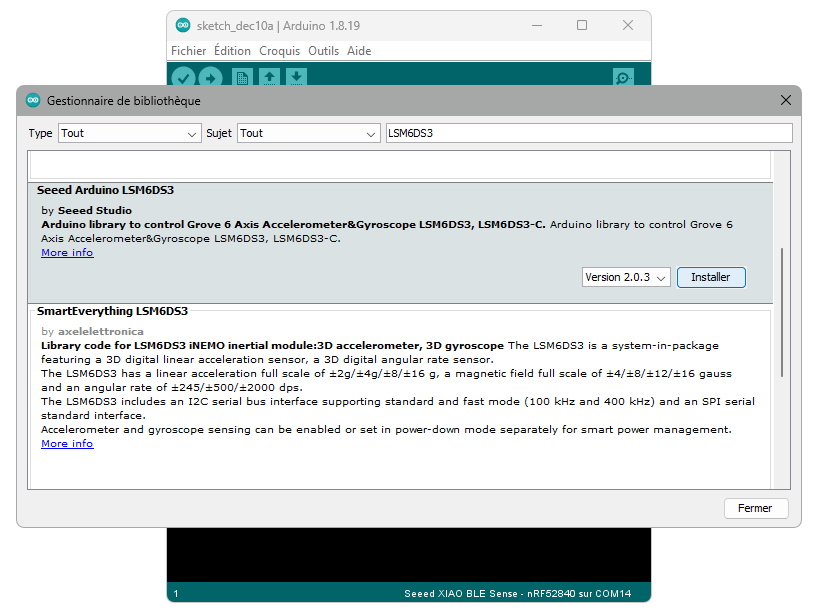Click the Upload arrow icon

(210, 77)
